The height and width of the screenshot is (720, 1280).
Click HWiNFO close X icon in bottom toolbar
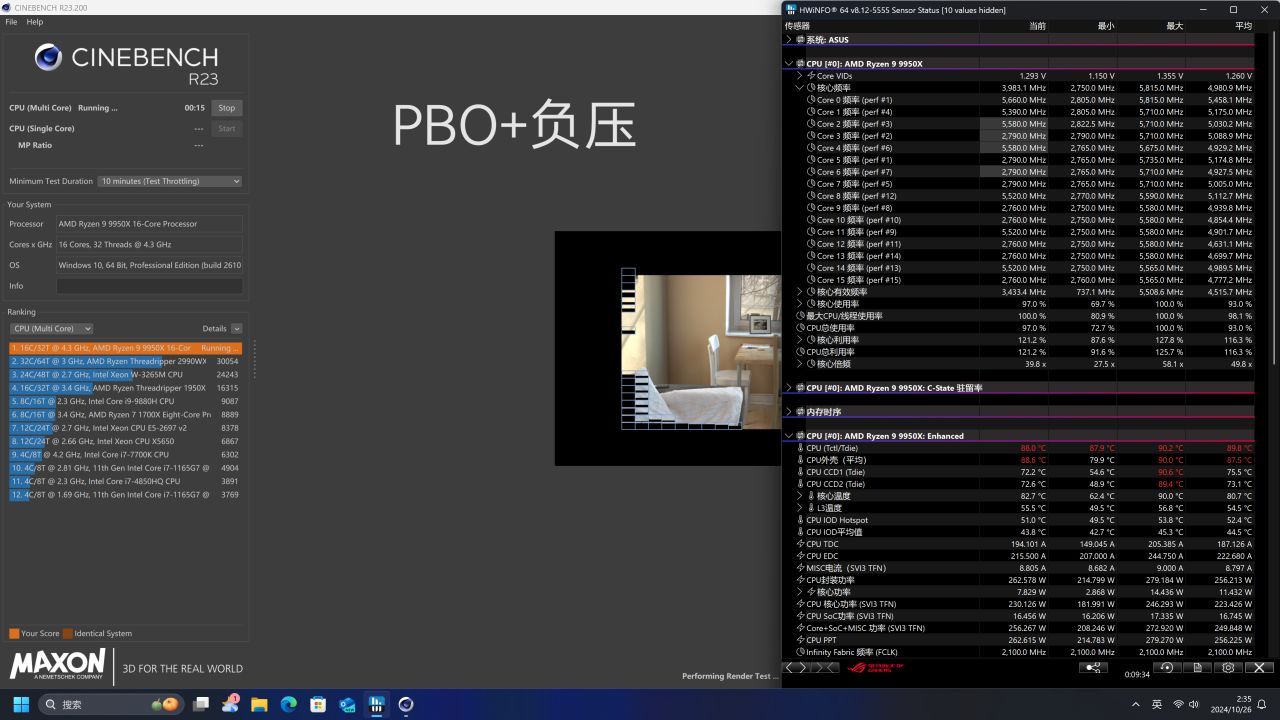tap(1259, 668)
